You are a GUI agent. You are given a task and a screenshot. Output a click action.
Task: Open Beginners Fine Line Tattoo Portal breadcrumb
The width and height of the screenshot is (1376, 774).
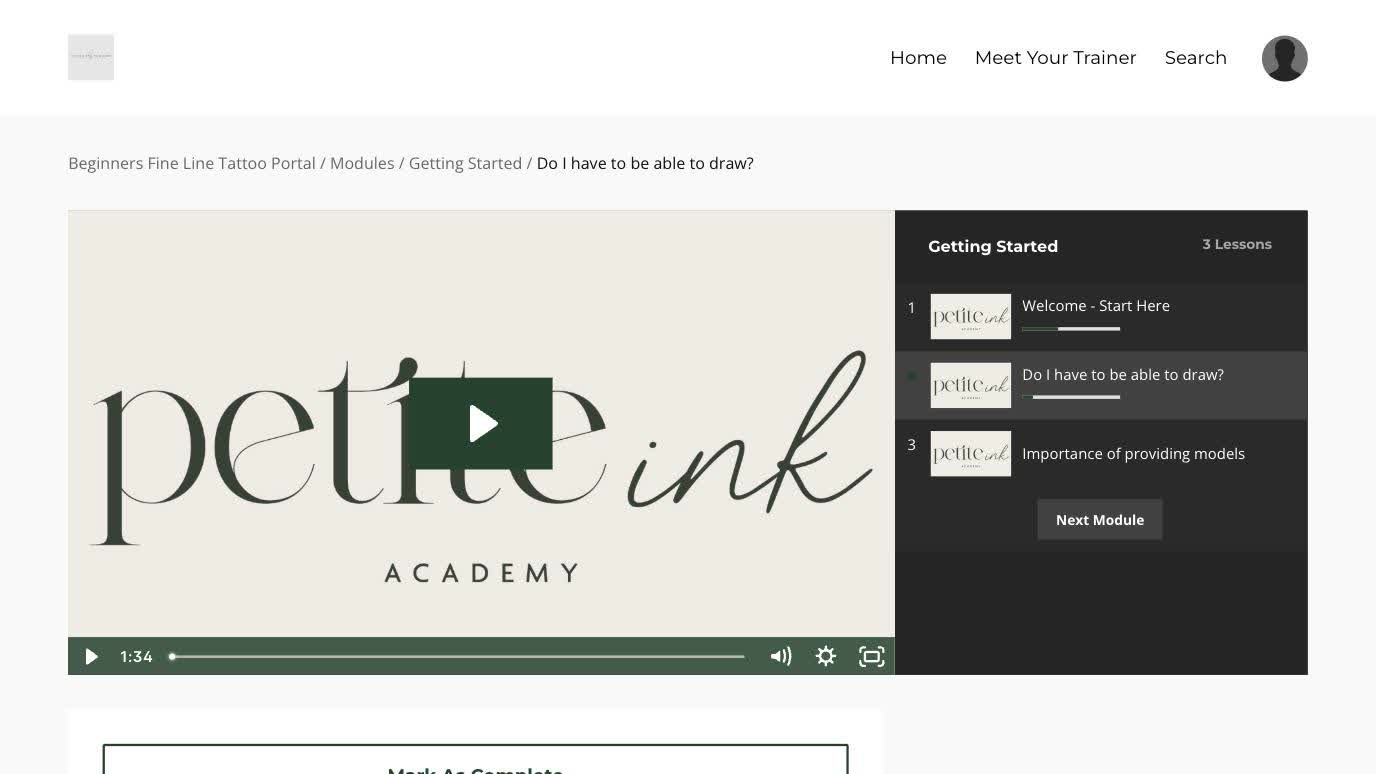[192, 163]
